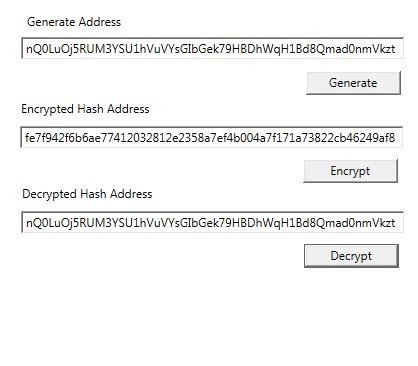Focus the Generate Address text field
Image resolution: width=418 pixels, height=366 pixels.
pos(212,49)
